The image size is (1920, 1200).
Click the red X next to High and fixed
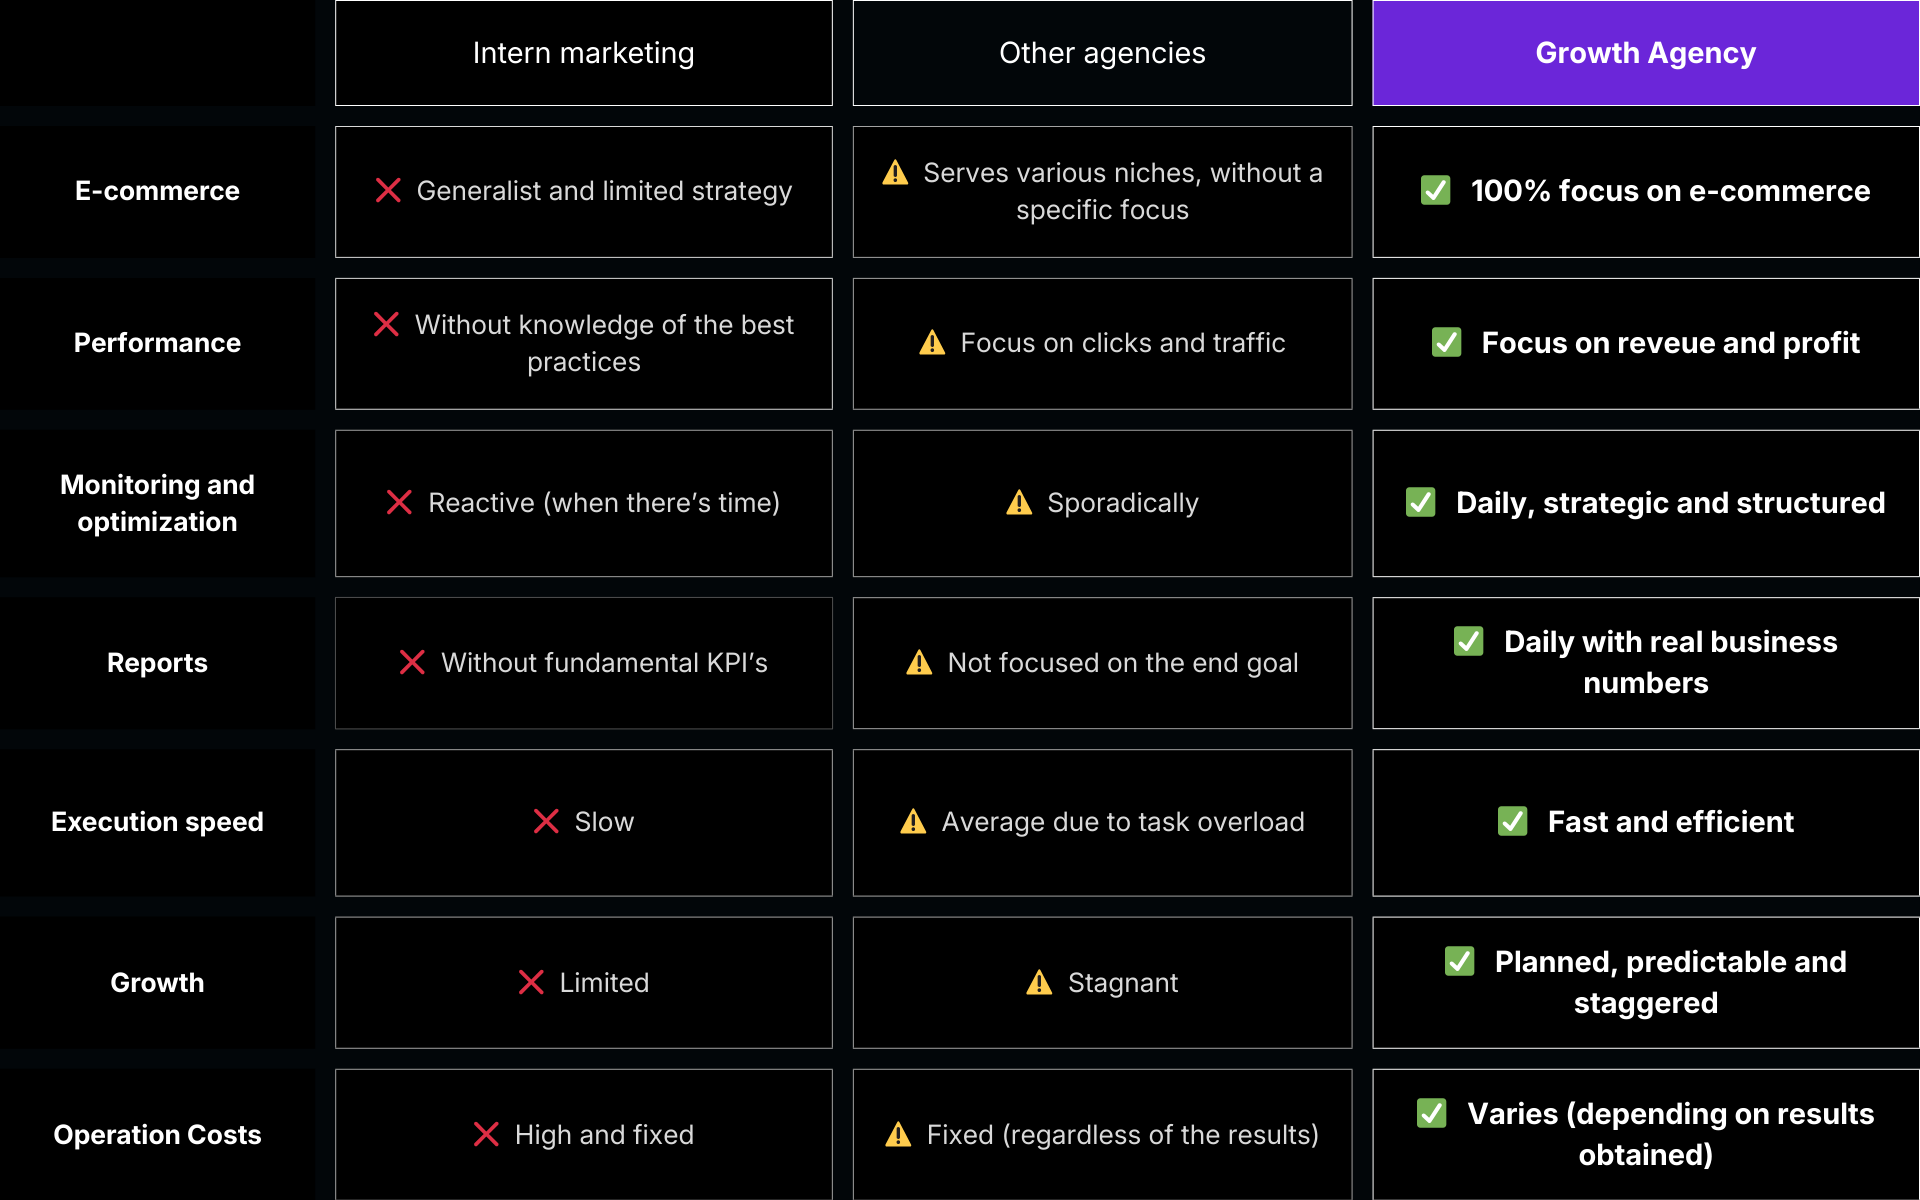click(486, 1135)
